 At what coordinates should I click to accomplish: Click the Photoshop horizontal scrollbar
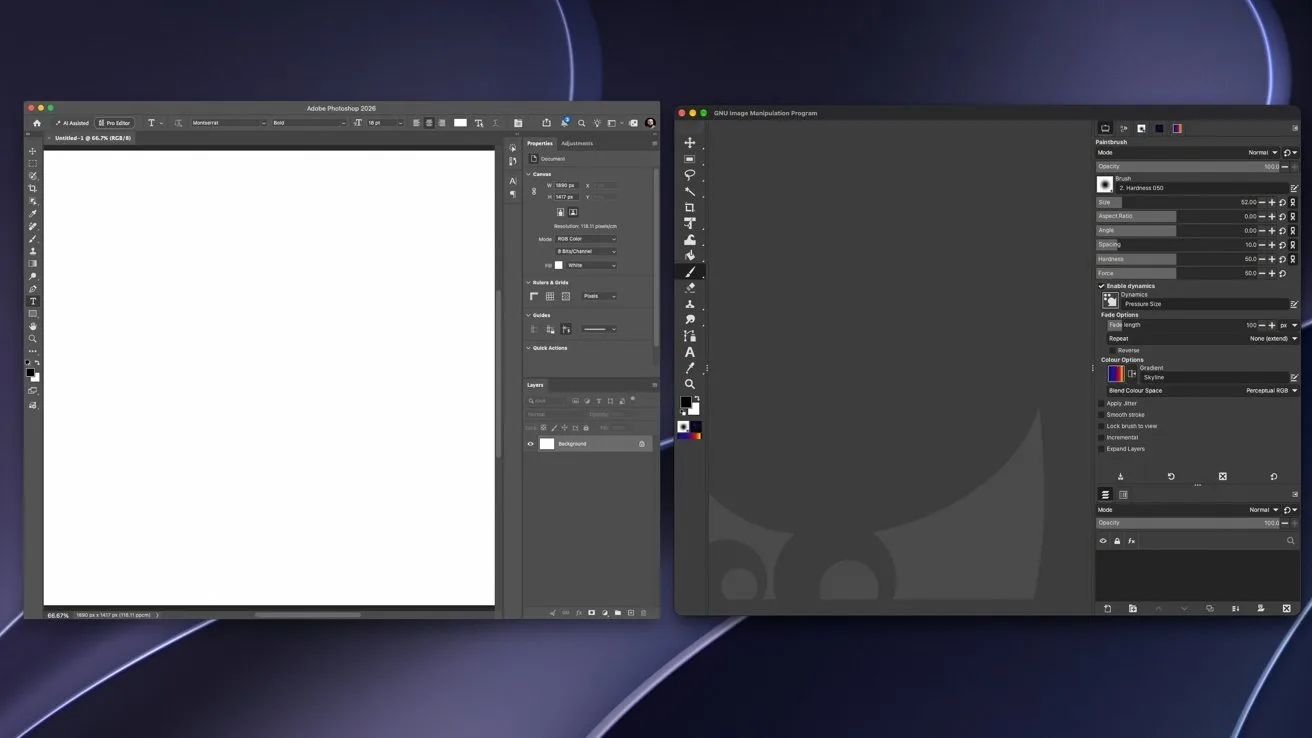pyautogui.click(x=308, y=615)
